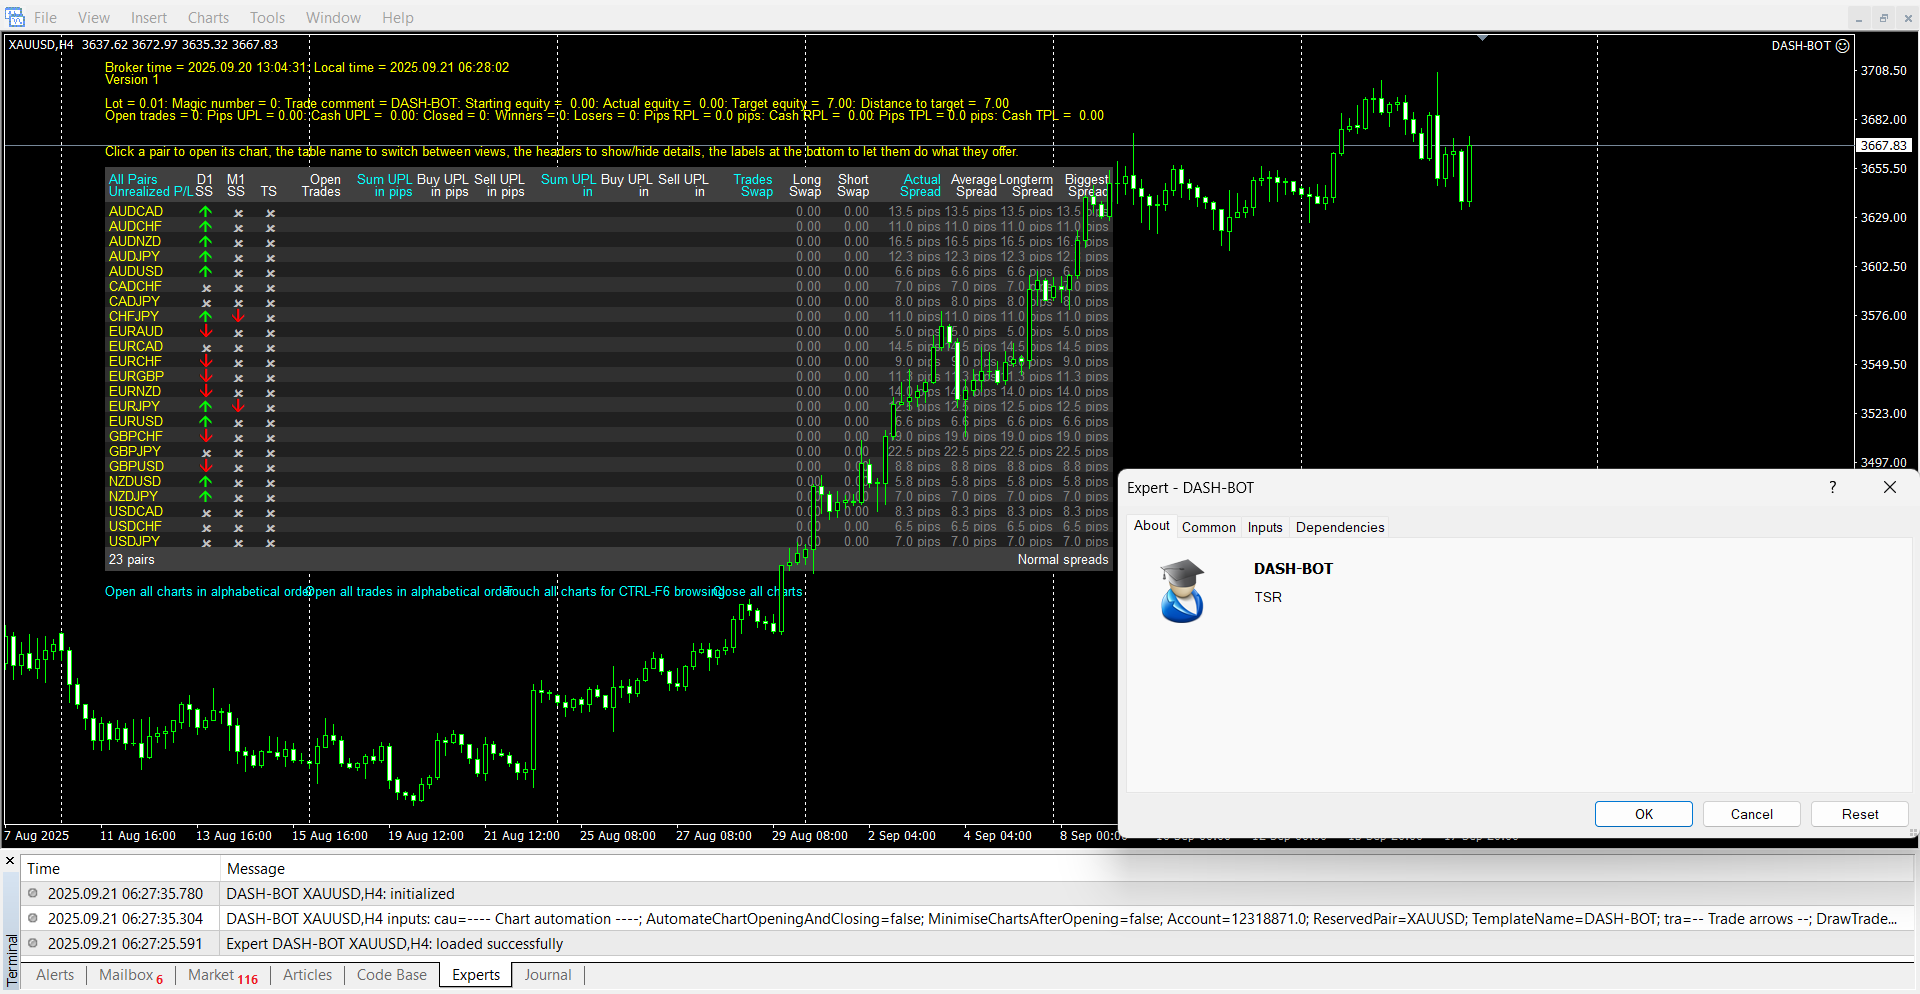Open the Tools menu
Screen dimensions: 1920x994
coord(267,18)
